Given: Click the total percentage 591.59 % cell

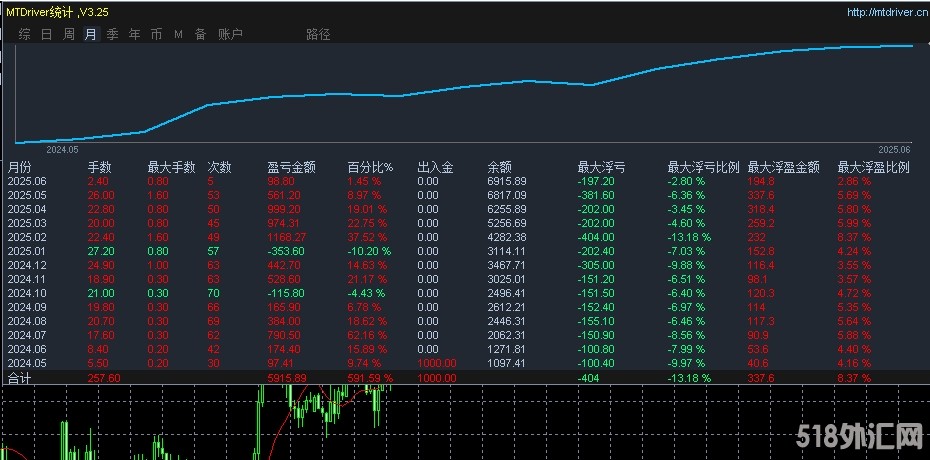Looking at the screenshot, I should (x=370, y=378).
